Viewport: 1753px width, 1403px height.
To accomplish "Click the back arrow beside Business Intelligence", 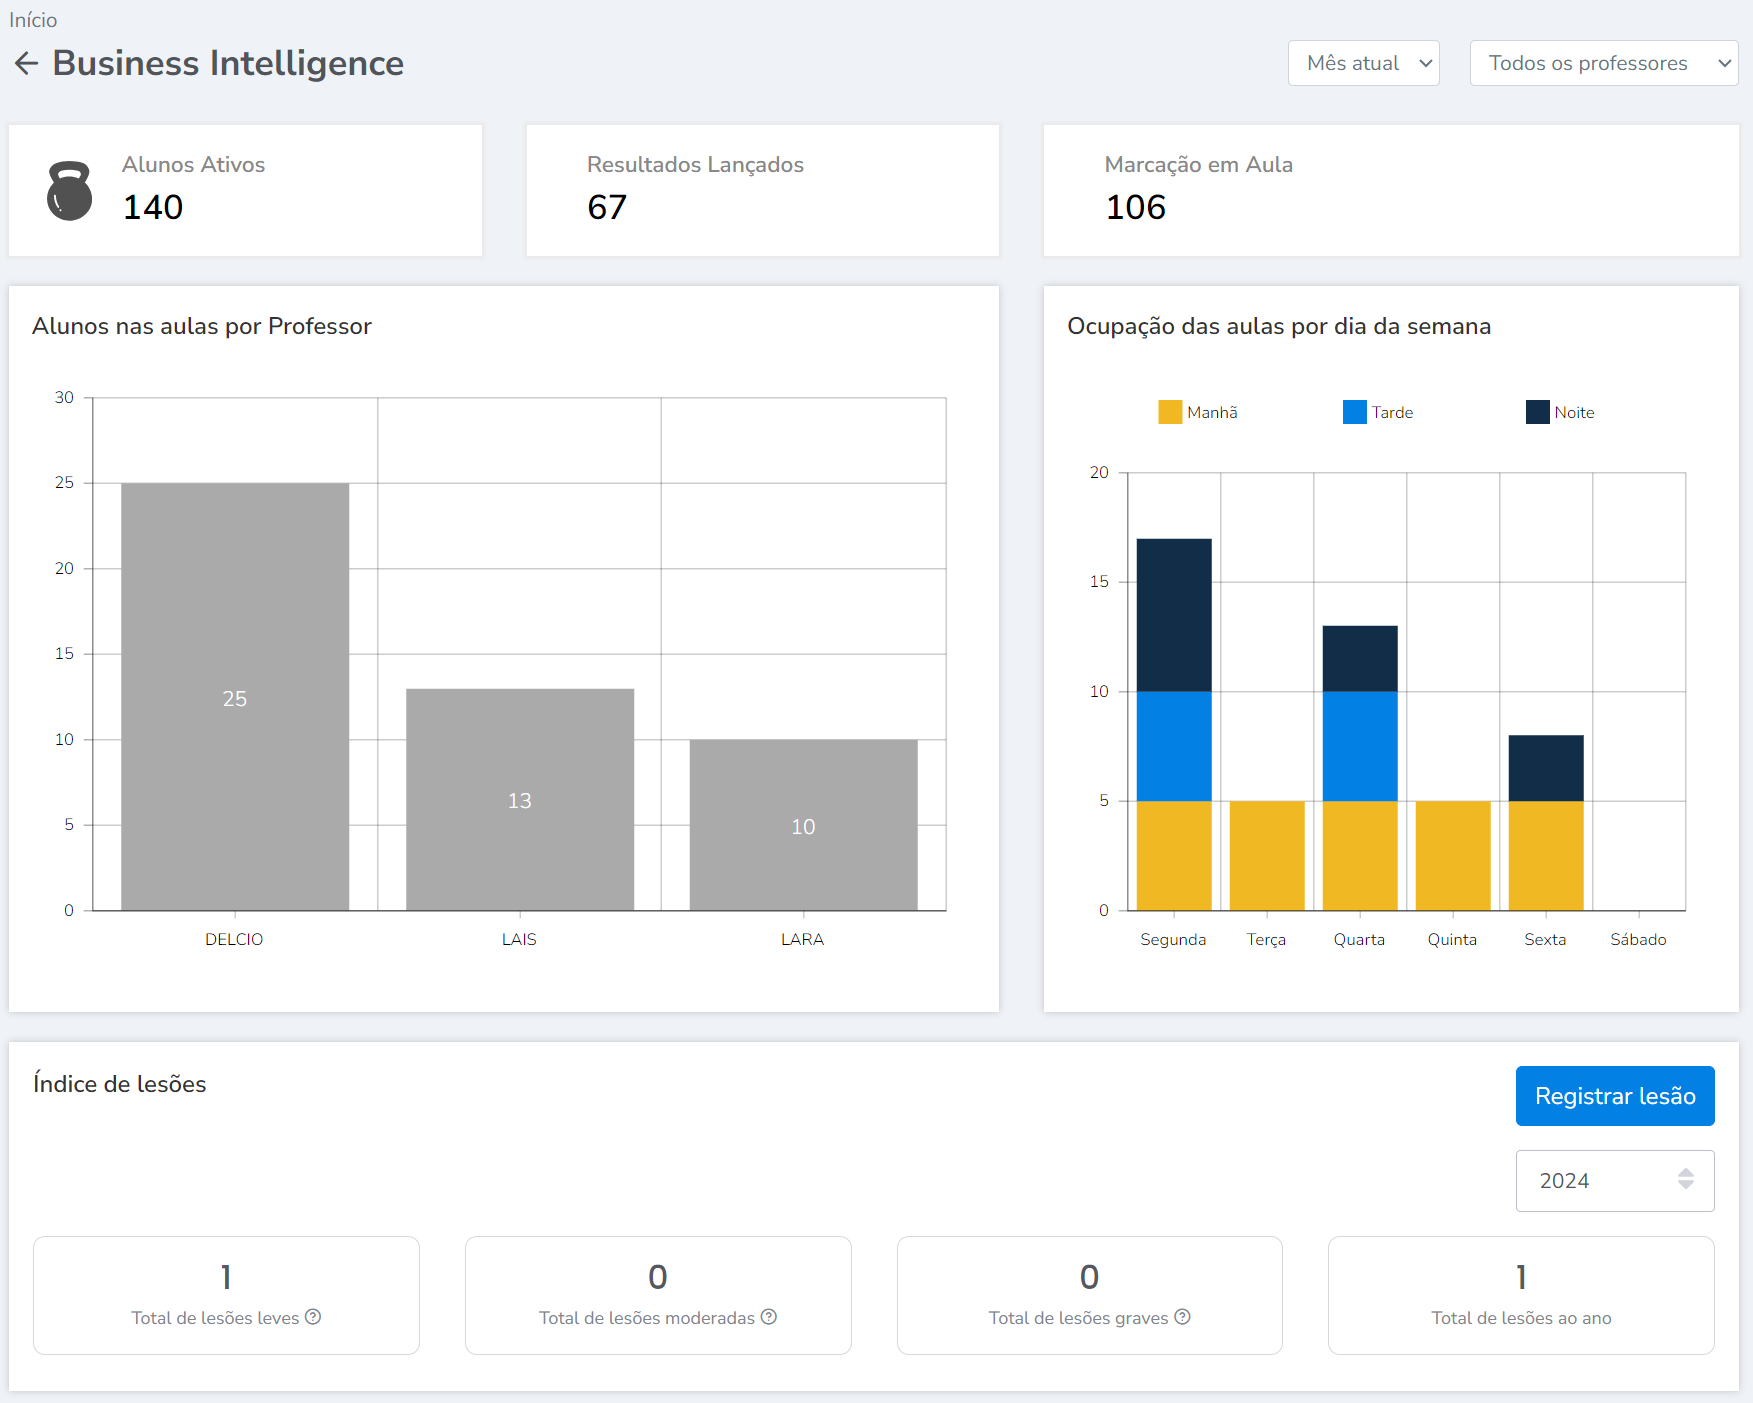I will 26,64.
